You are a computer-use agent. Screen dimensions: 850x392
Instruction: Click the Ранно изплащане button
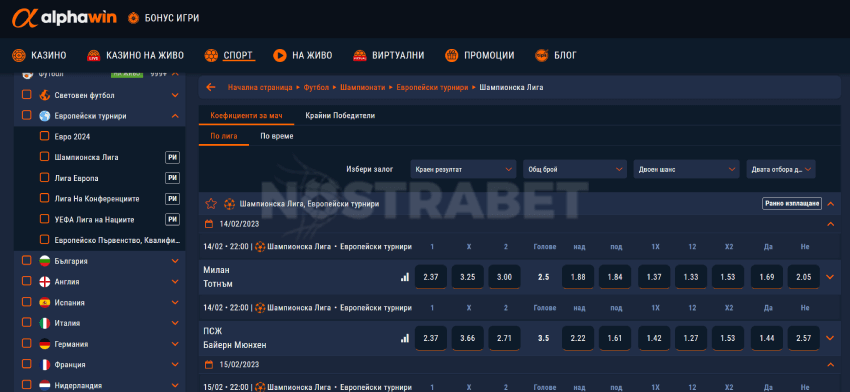792,204
